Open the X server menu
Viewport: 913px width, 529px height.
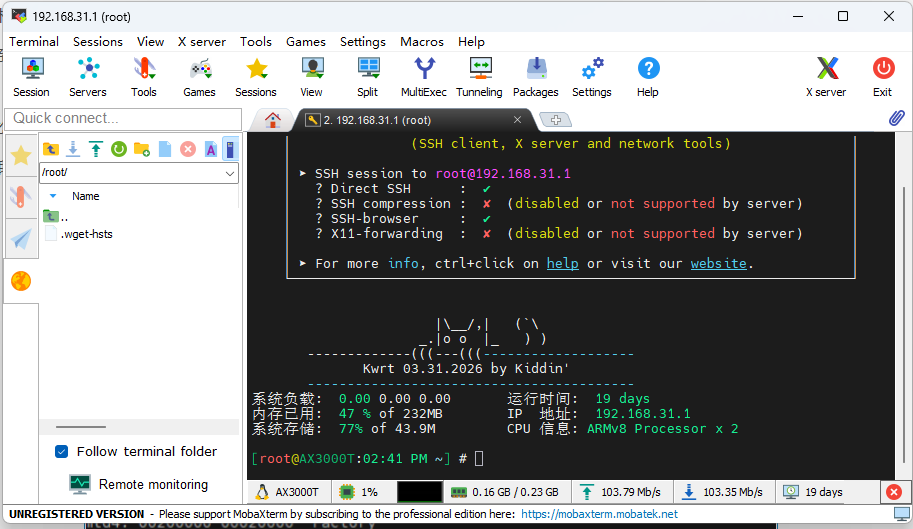click(x=201, y=42)
